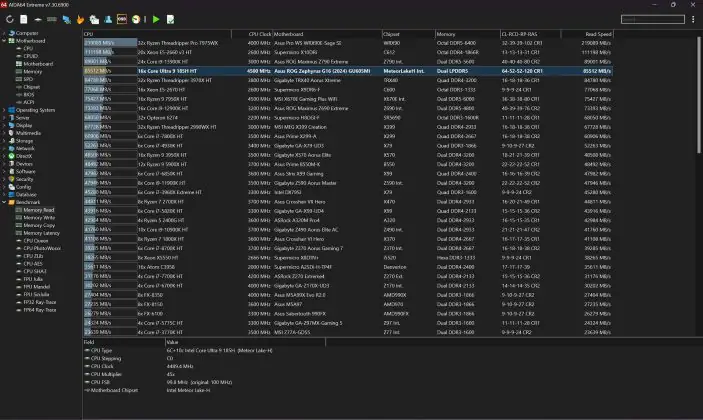Select the 16x Core Ultra 9 185H HT row
703x420 pixels.
coord(348,71)
